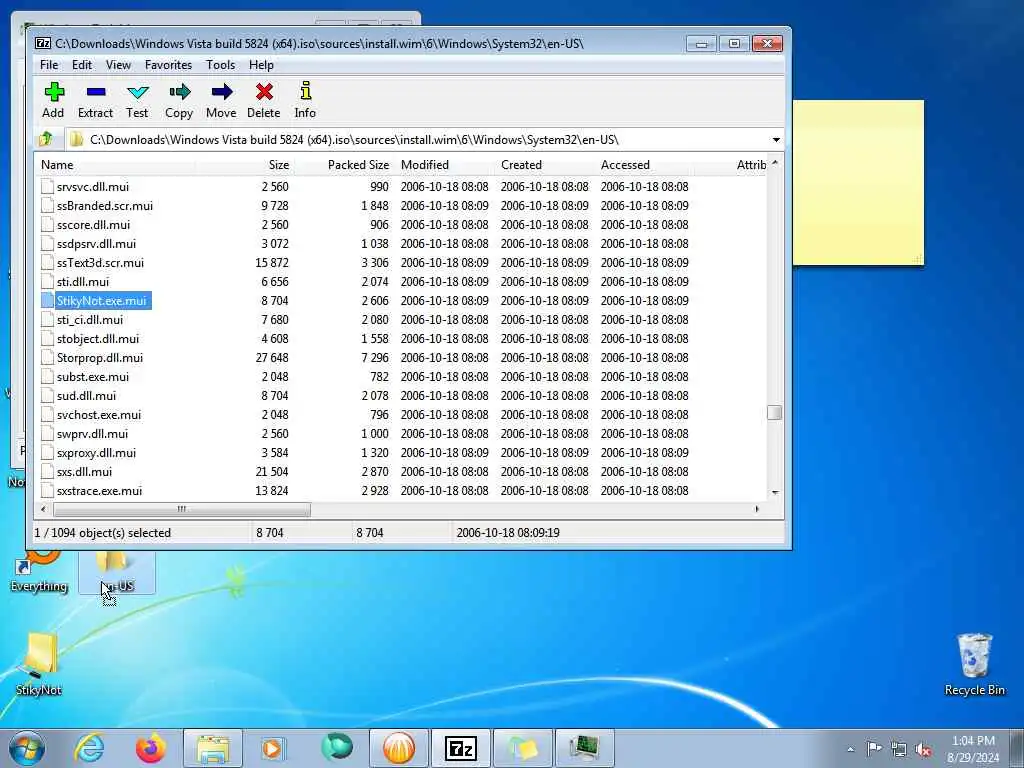Click the green Add toolbar icon
1024x768 pixels.
(x=54, y=92)
